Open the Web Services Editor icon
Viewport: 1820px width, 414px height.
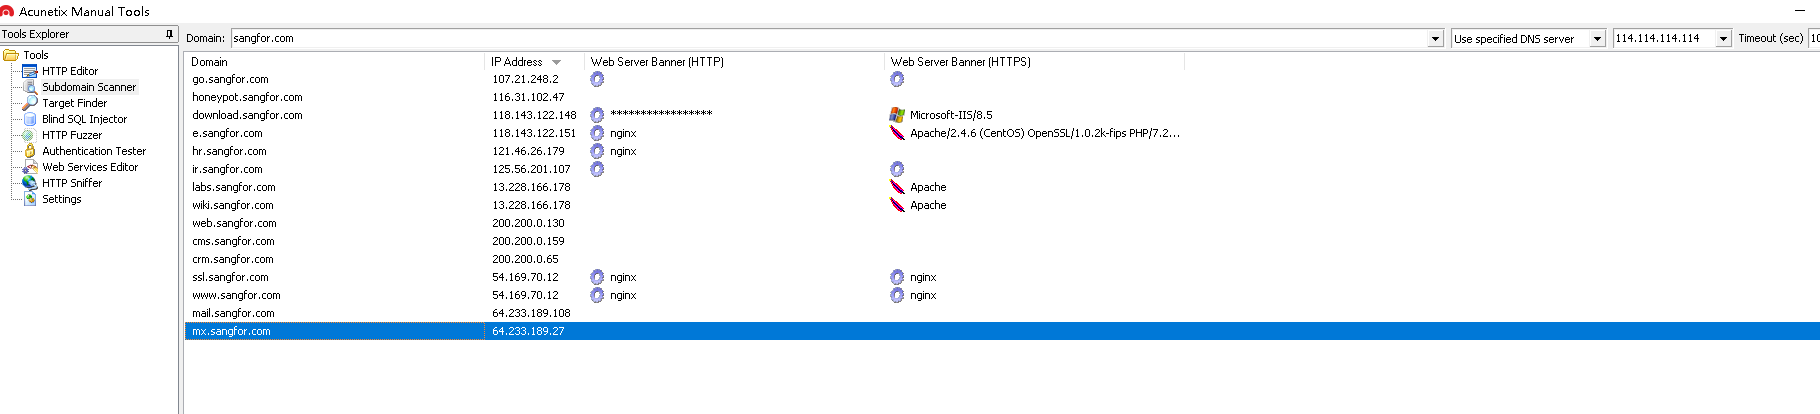pos(30,167)
